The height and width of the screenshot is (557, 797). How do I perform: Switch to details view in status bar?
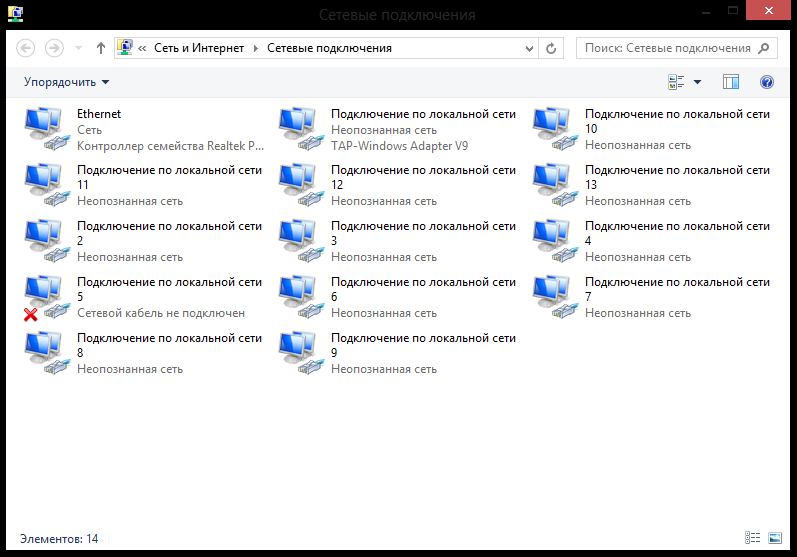pyautogui.click(x=752, y=538)
